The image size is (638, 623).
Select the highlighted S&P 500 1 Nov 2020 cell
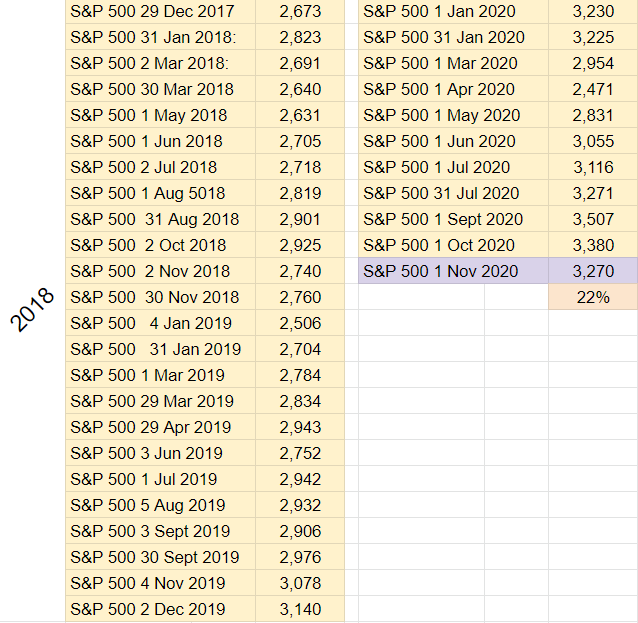453,271
